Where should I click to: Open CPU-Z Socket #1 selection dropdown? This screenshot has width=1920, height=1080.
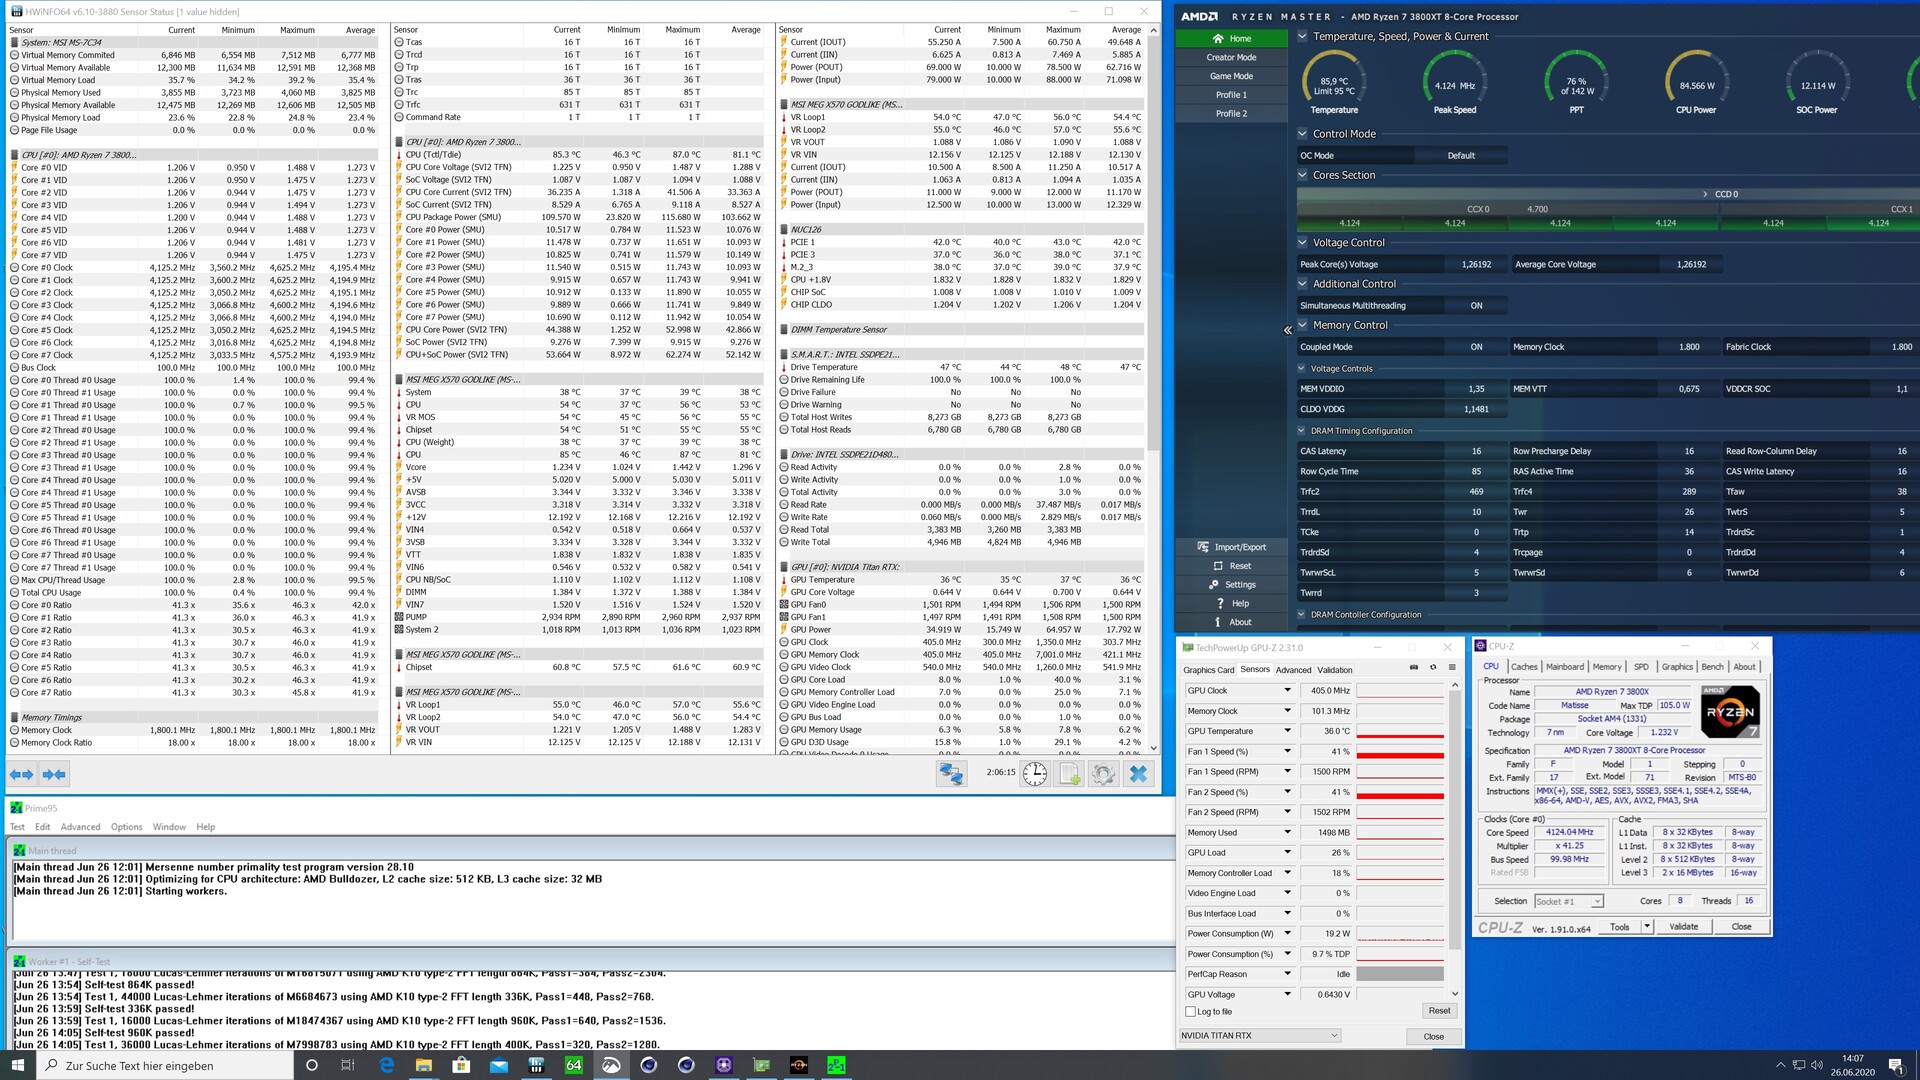click(1569, 901)
